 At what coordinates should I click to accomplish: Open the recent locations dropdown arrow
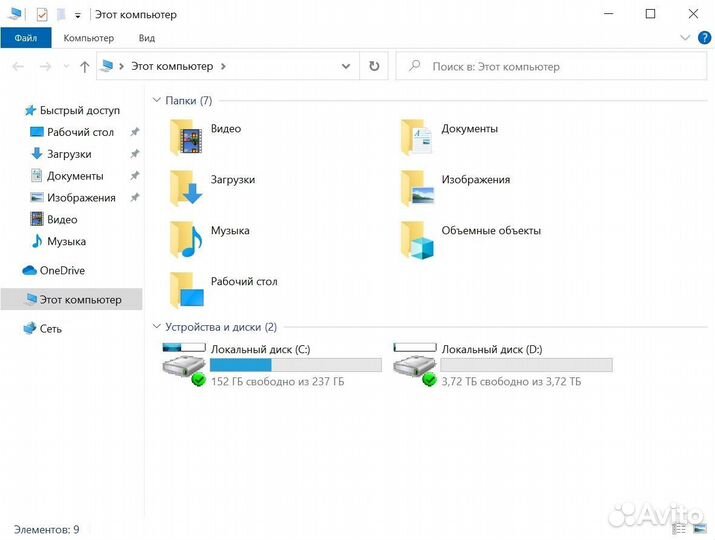[x=66, y=67]
